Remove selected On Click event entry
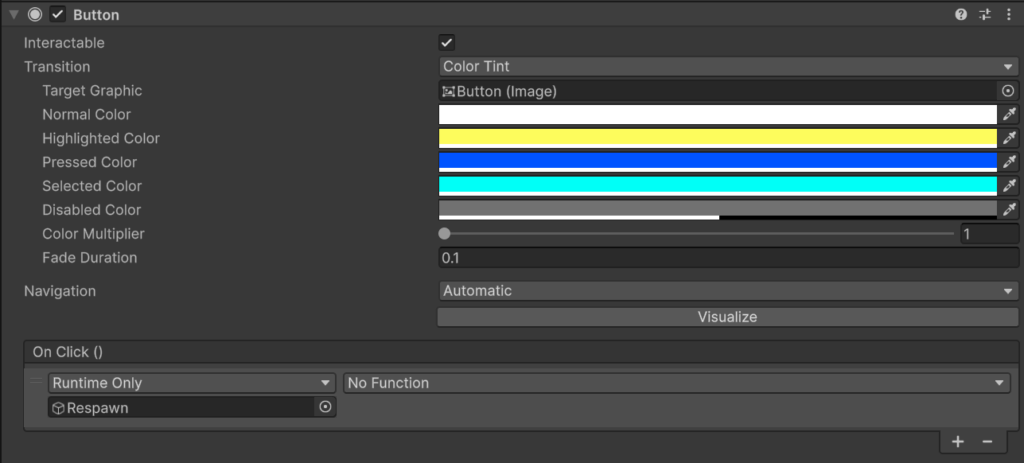Screen dimensions: 1024x463 pos(987,442)
